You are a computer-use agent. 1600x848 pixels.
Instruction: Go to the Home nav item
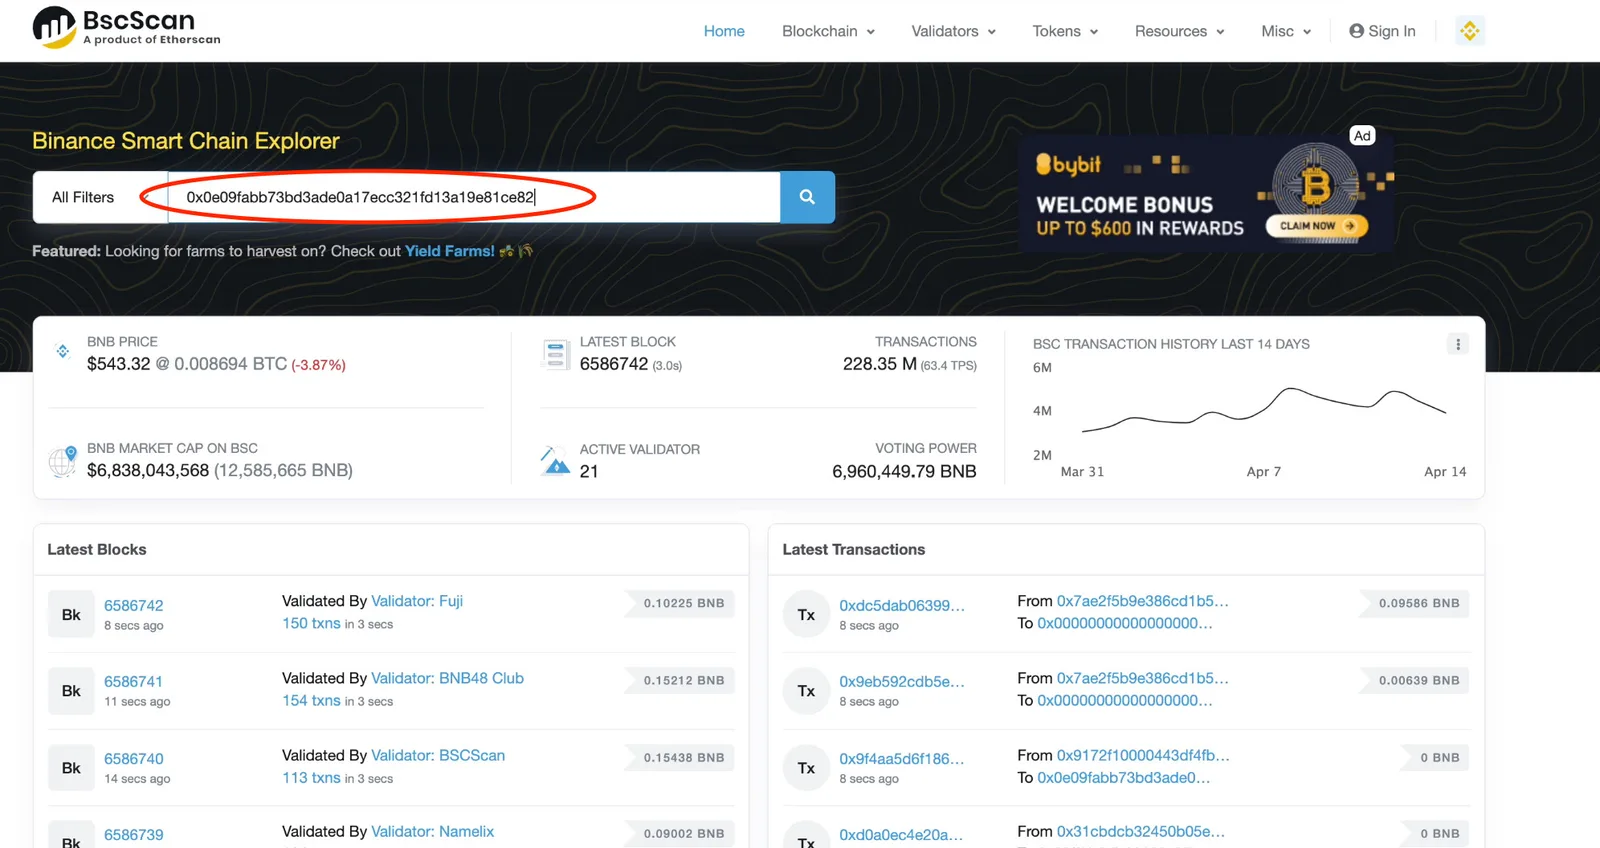[724, 31]
